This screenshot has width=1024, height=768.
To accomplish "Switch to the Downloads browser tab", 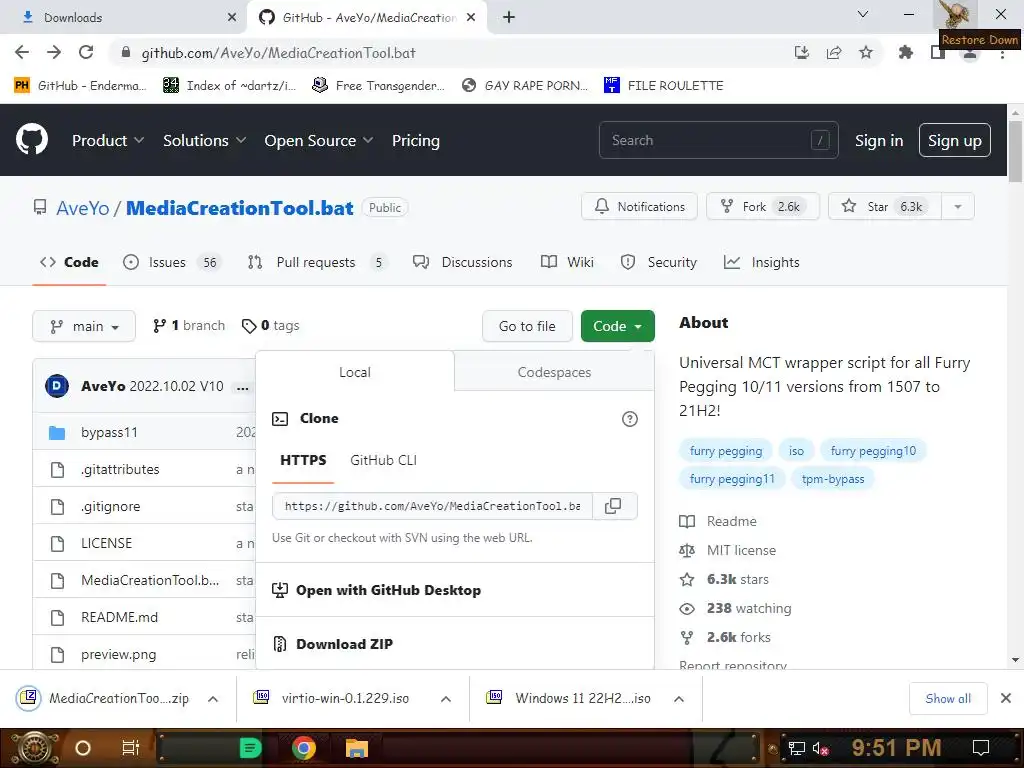I will pos(124,18).
